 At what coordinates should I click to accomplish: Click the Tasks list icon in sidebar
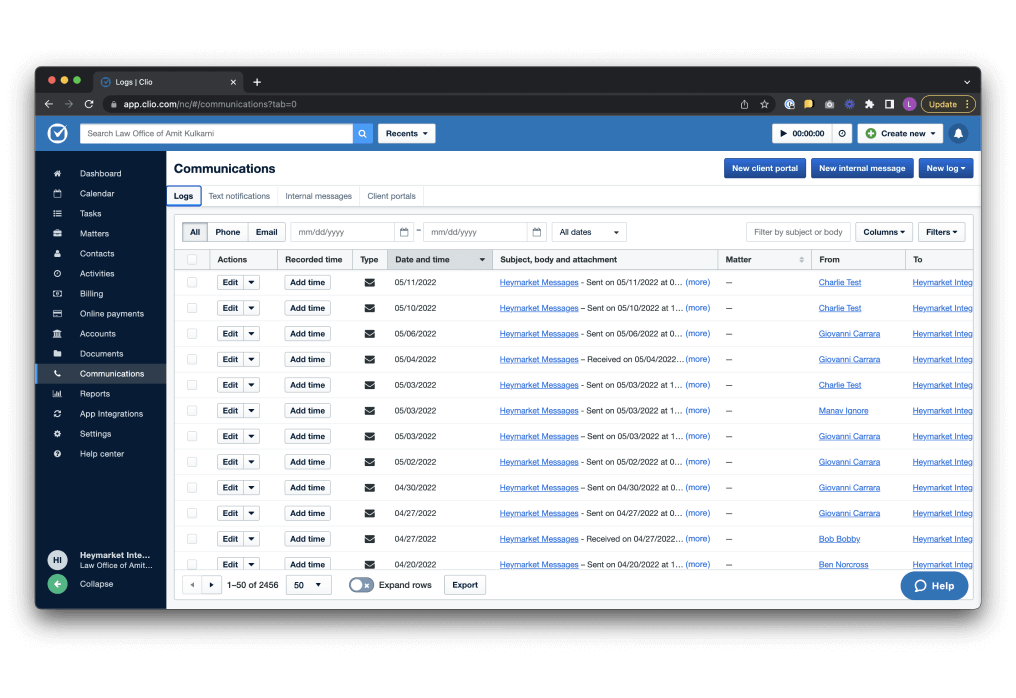[x=57, y=214]
